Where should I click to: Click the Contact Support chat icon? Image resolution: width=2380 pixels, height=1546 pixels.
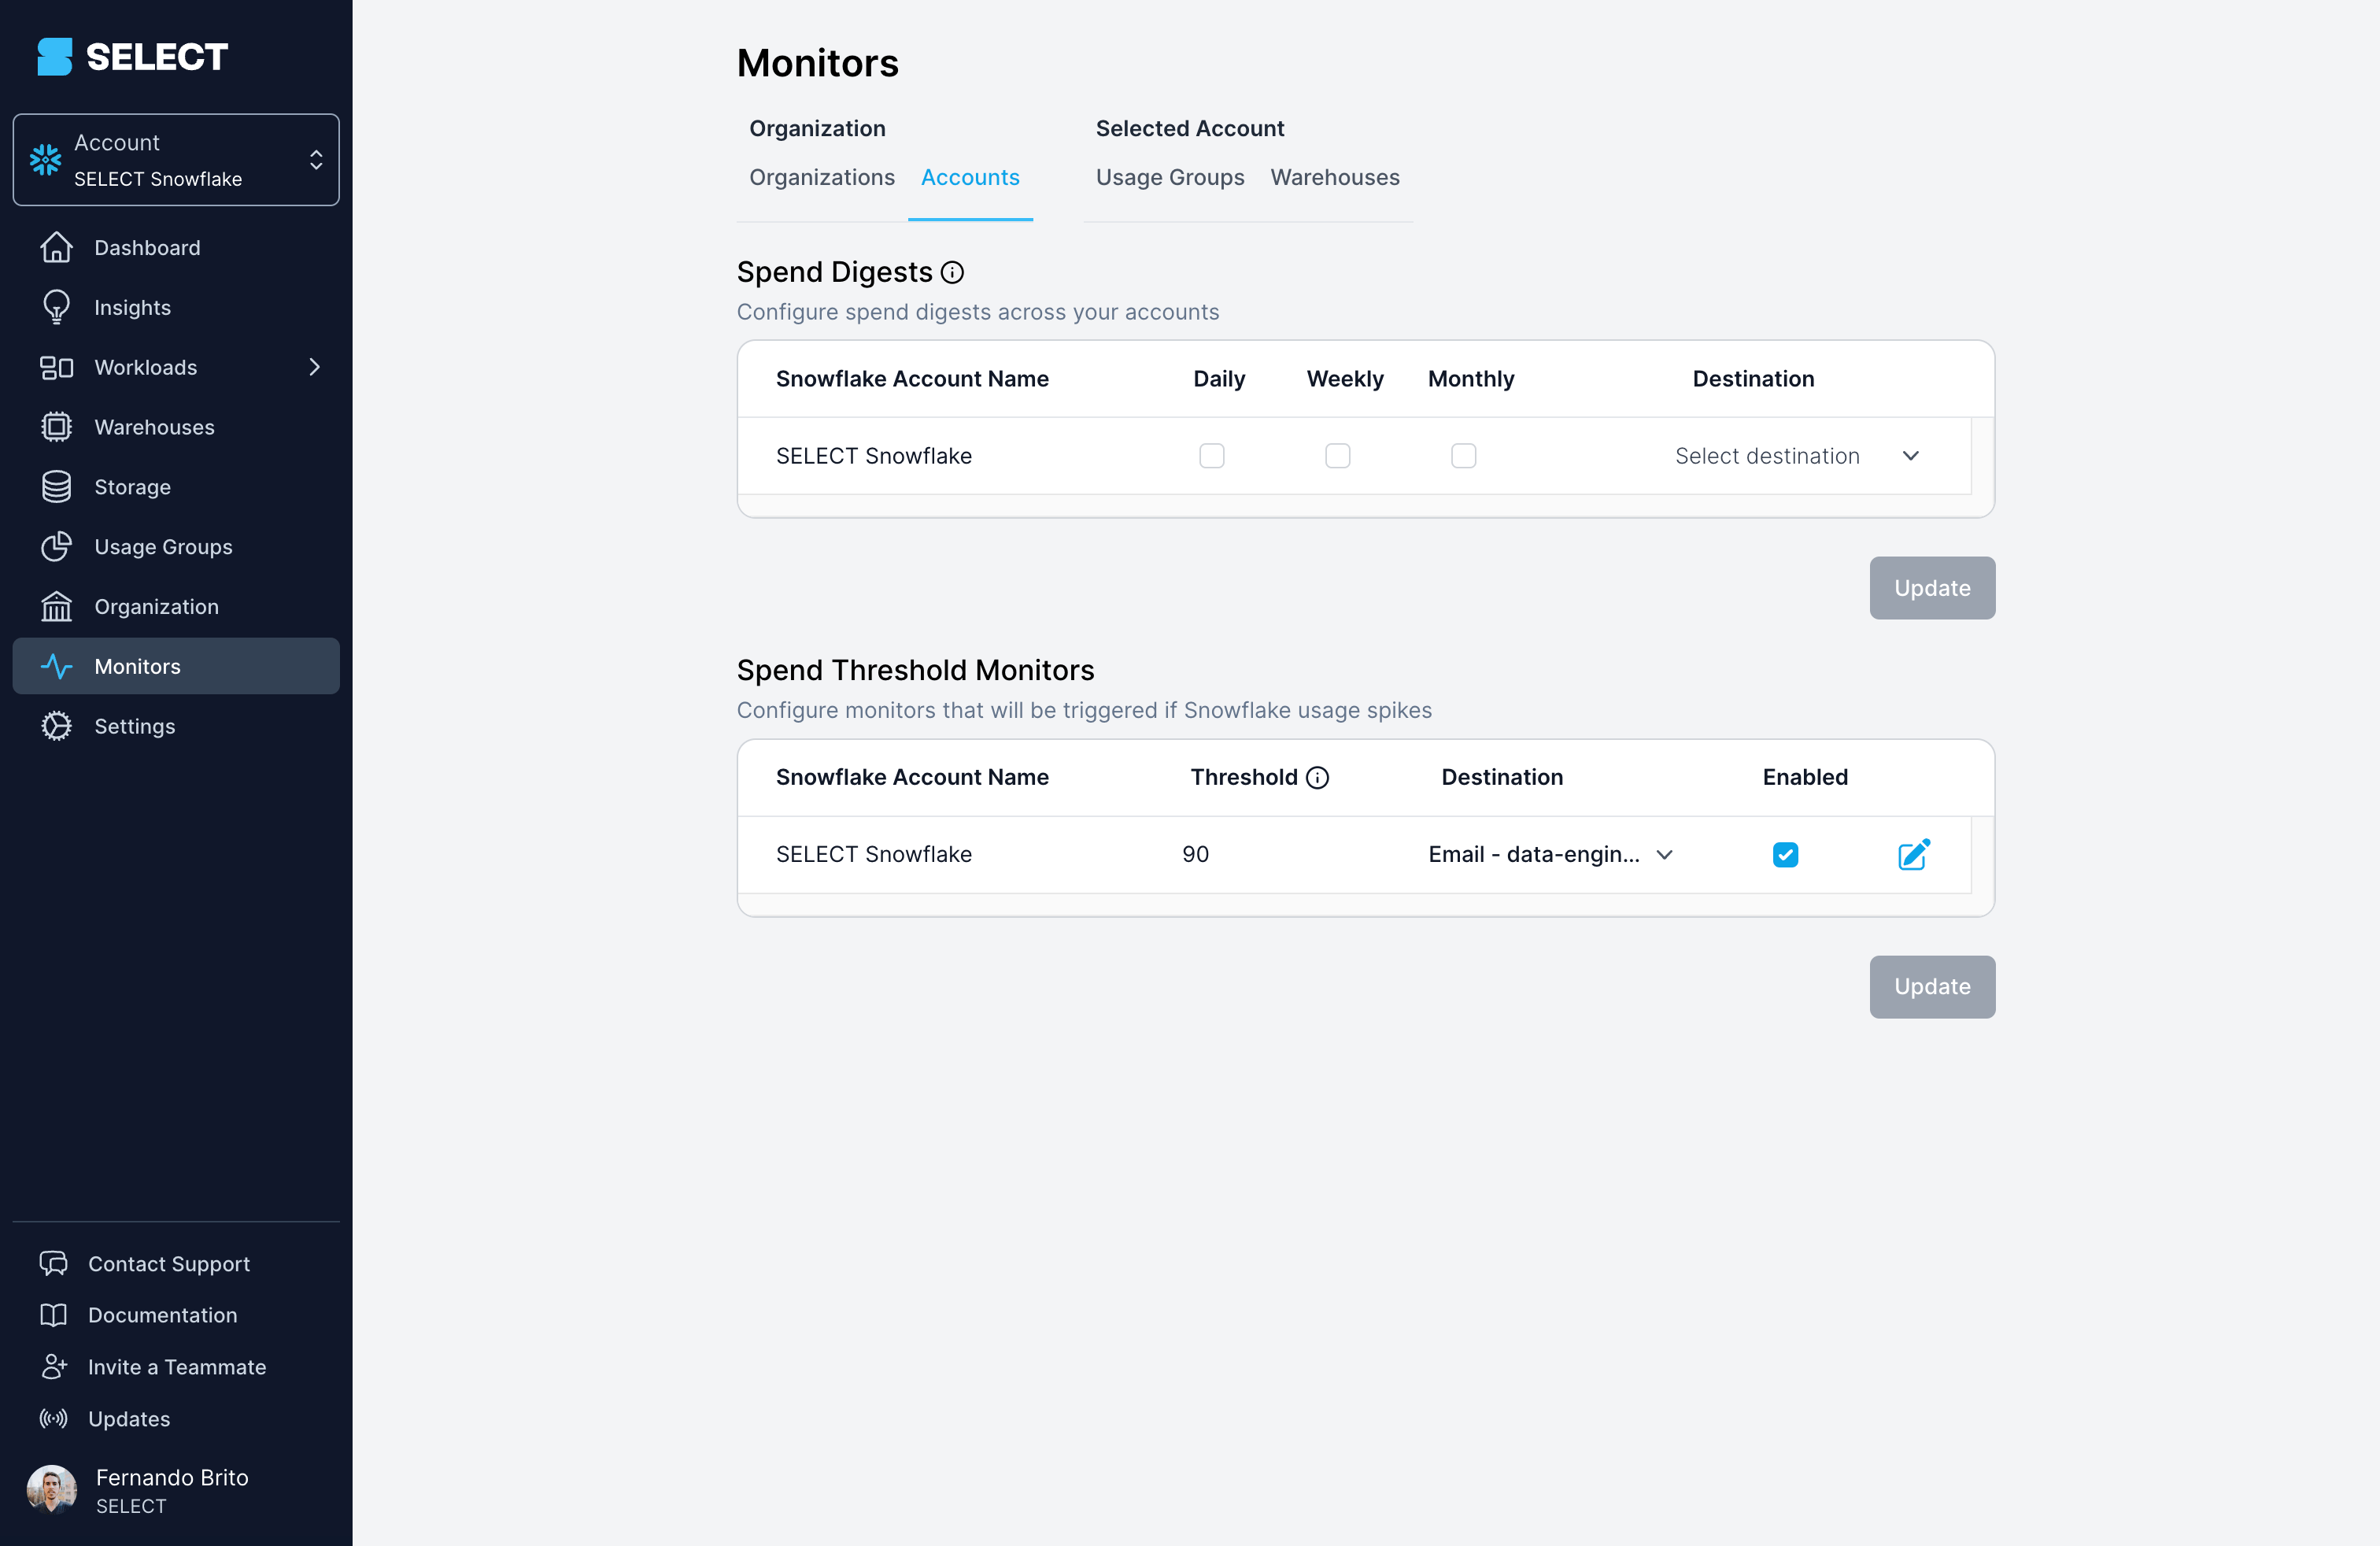click(53, 1263)
